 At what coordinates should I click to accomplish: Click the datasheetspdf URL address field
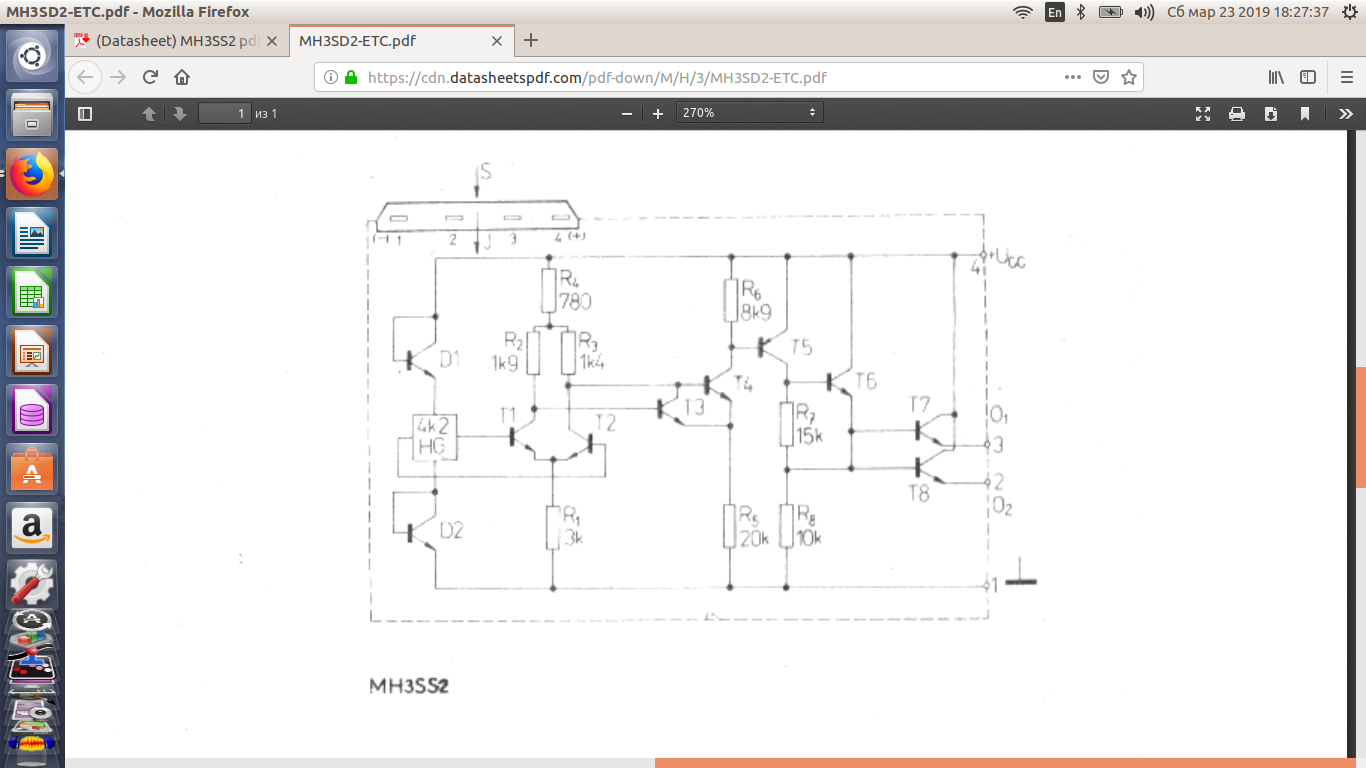(x=597, y=77)
